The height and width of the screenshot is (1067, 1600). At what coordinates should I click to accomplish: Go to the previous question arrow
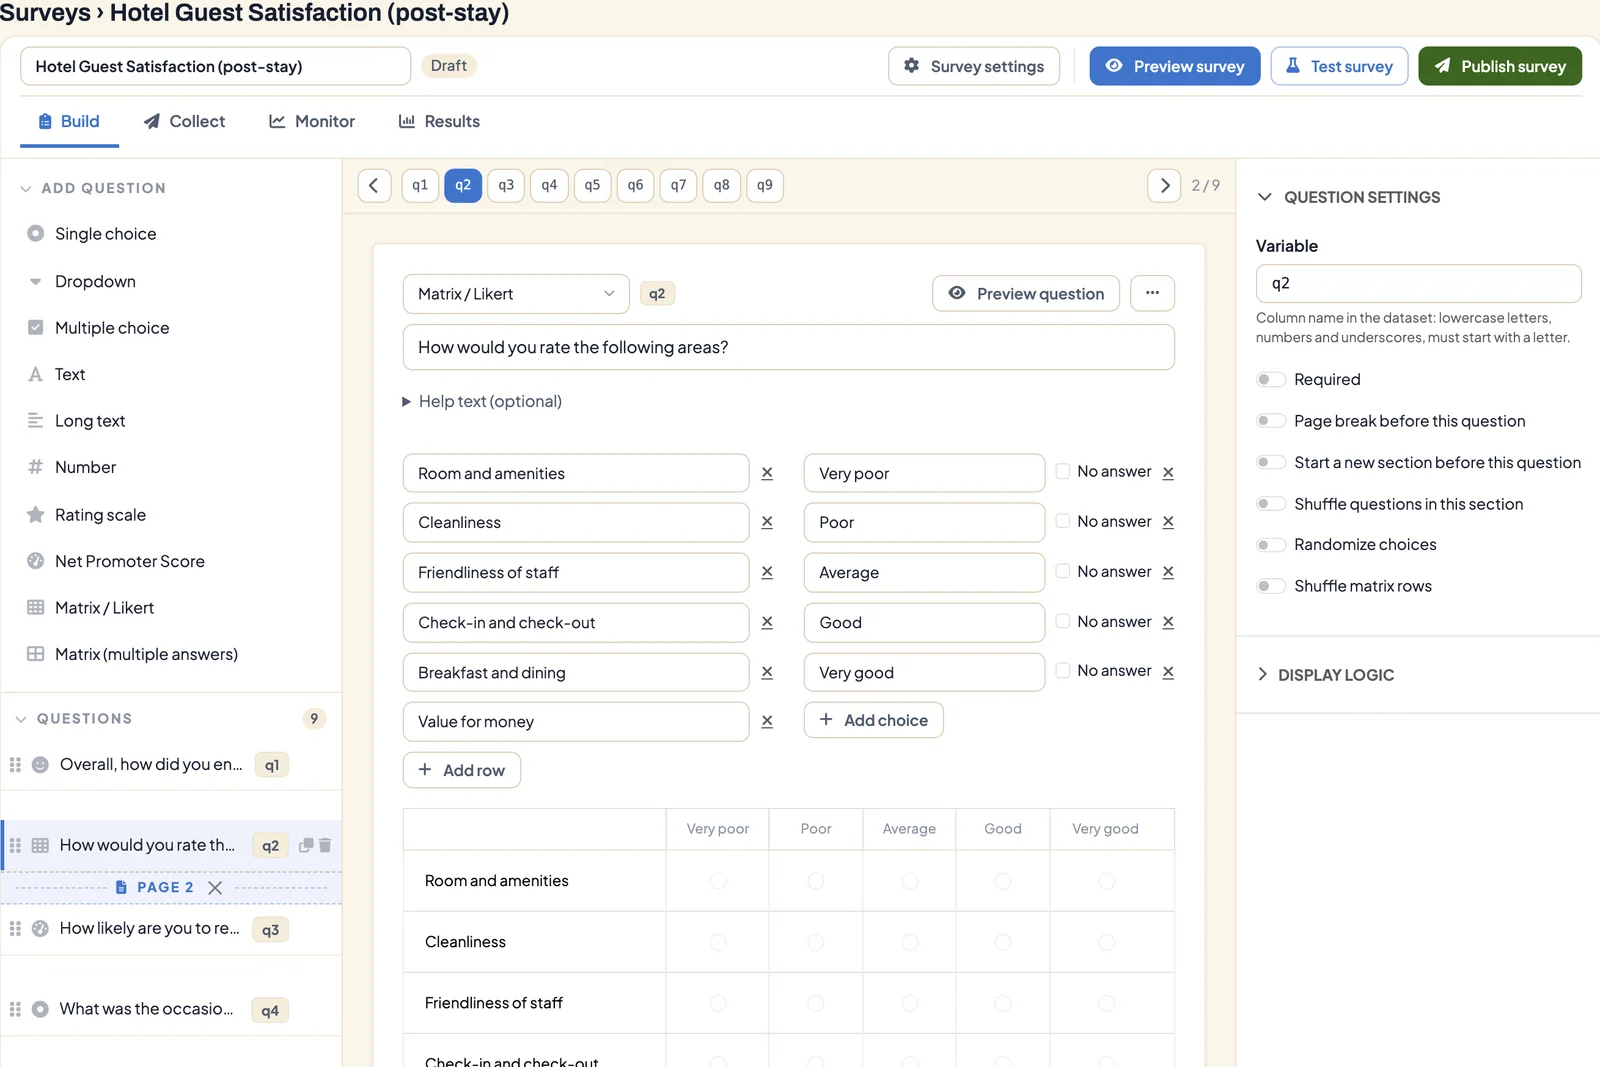(374, 185)
